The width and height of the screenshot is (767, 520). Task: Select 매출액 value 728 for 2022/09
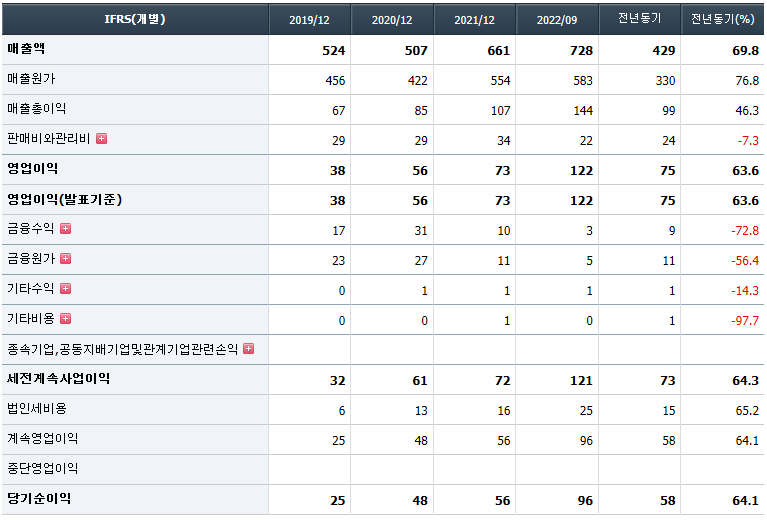click(x=581, y=50)
